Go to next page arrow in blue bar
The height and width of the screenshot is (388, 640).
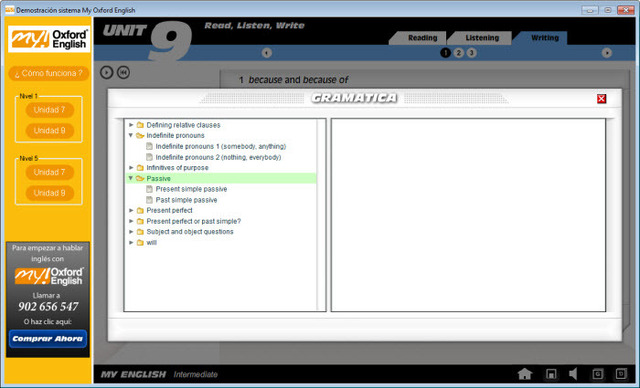click(607, 53)
